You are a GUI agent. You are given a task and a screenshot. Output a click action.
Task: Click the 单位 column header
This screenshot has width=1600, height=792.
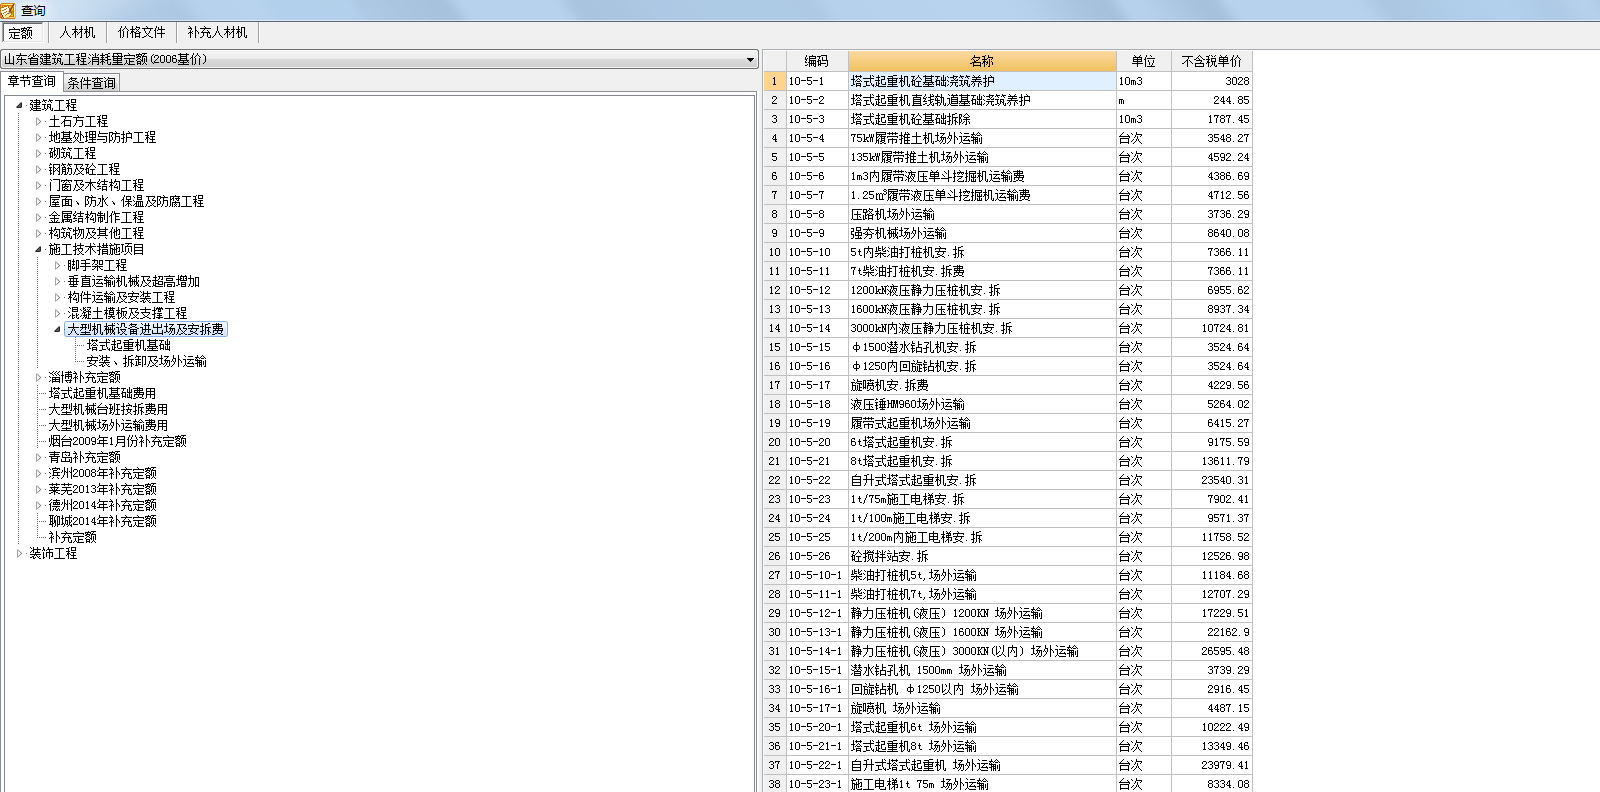[1143, 61]
